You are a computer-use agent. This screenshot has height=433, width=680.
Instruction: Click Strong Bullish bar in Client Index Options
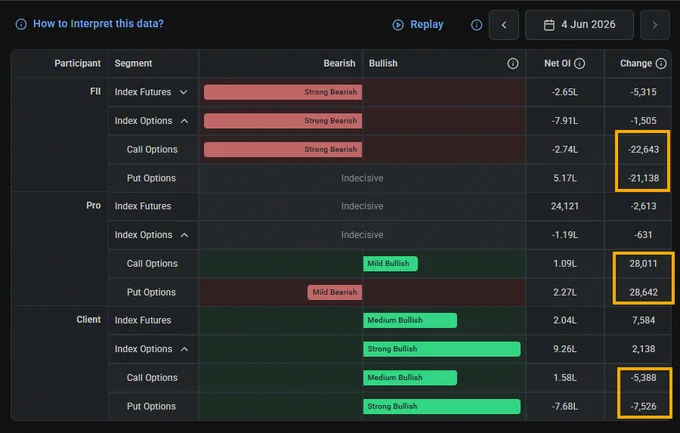[441, 349]
